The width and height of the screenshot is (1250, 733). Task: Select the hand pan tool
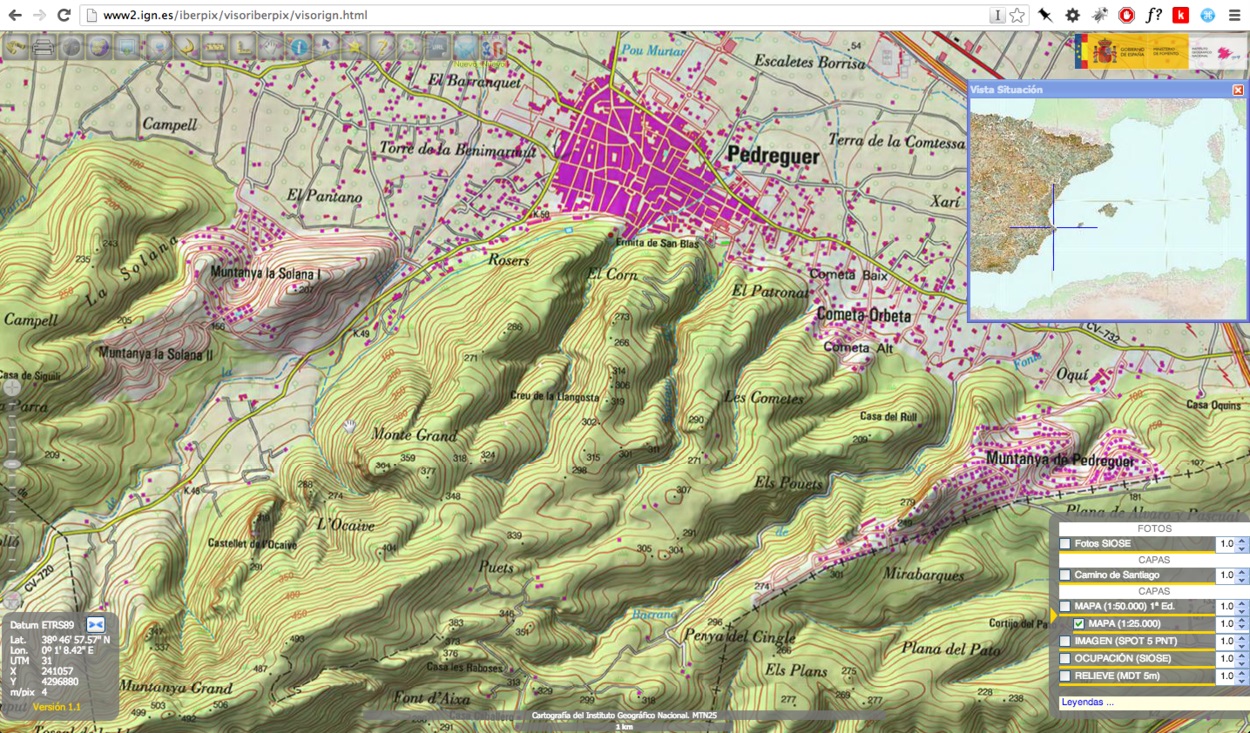(x=270, y=47)
